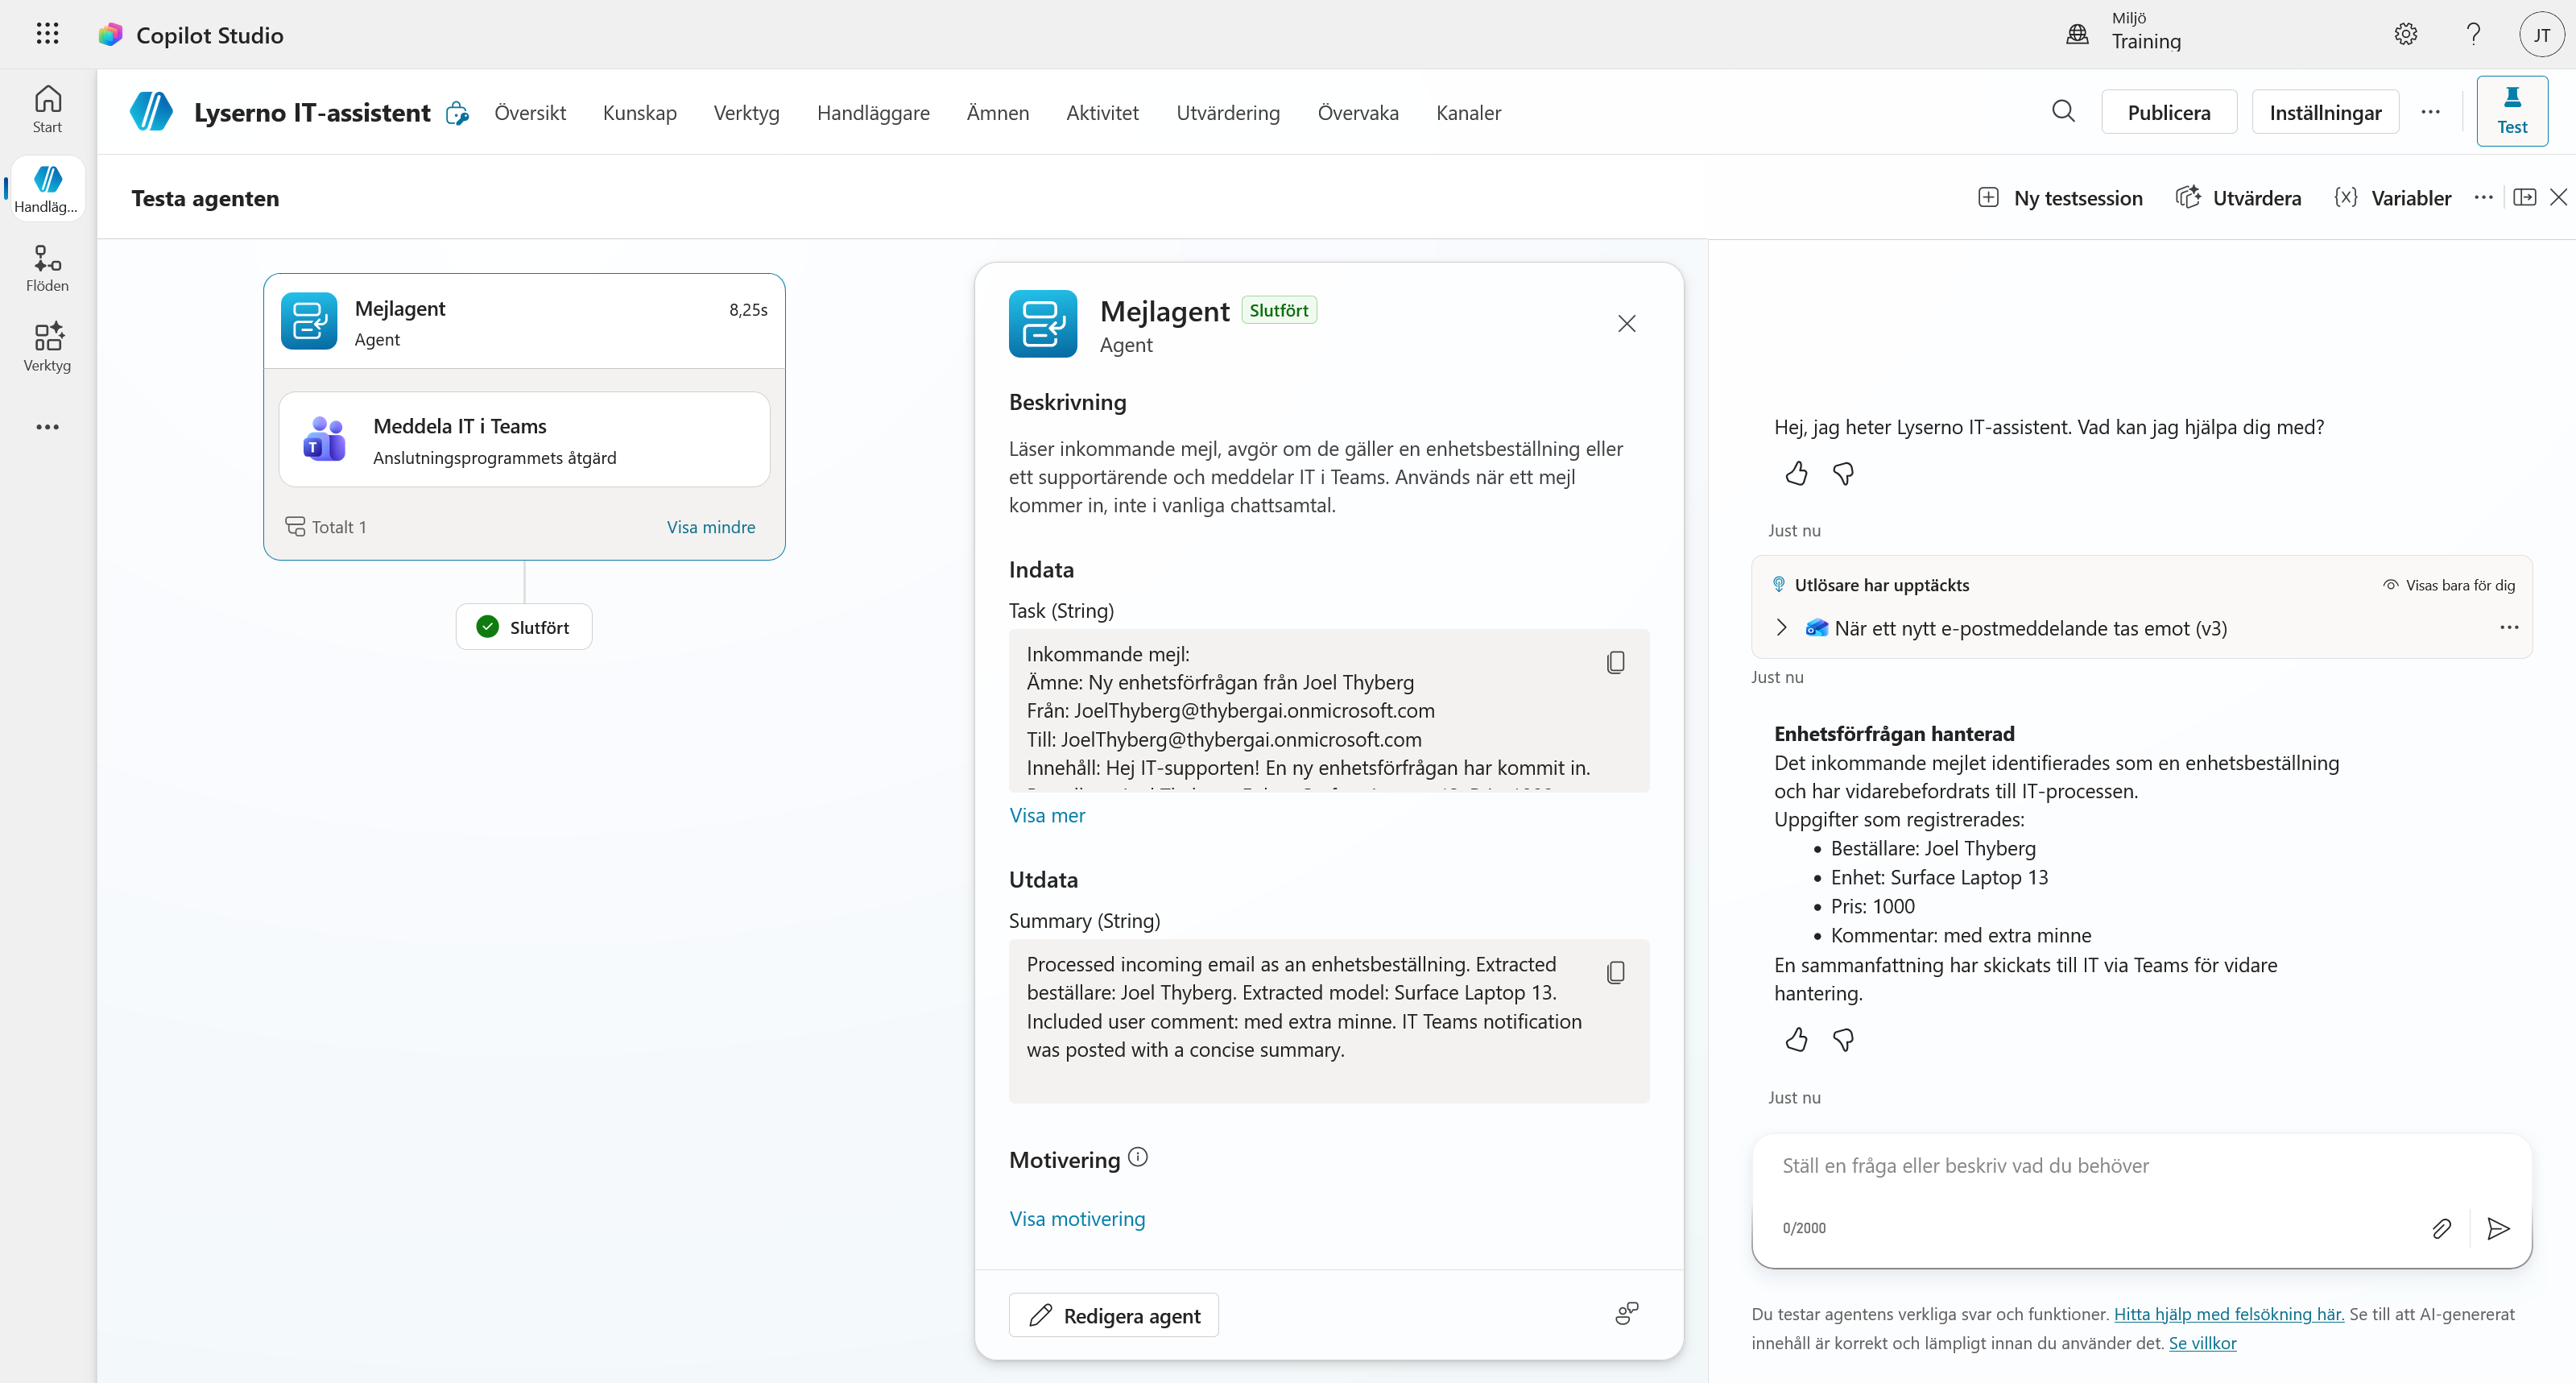This screenshot has height=1383, width=2576.
Task: Open the Handläggare tab
Action: pos(873,112)
